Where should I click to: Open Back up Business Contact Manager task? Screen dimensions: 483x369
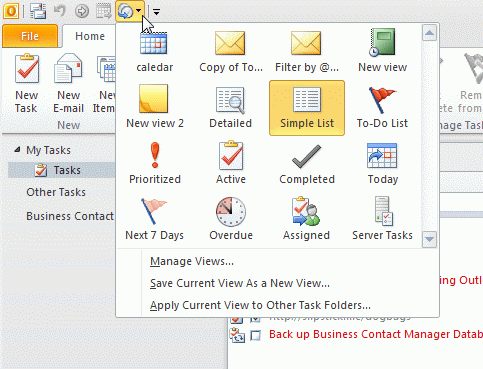[x=376, y=334]
